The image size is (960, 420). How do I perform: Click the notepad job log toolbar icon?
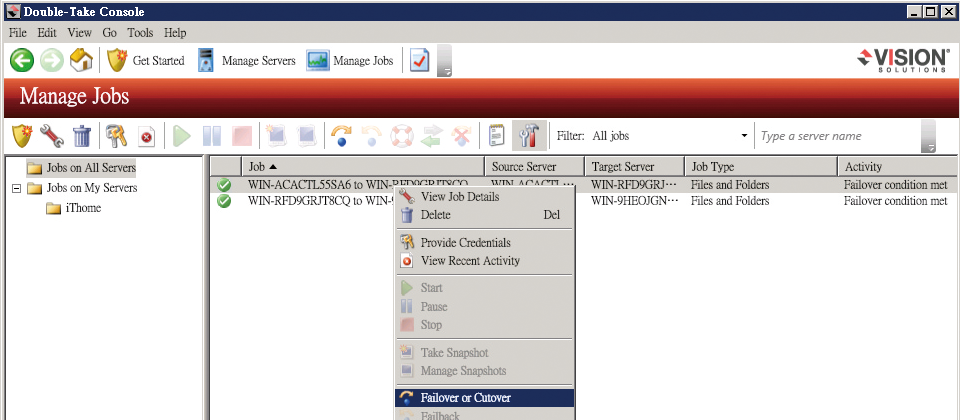click(495, 135)
